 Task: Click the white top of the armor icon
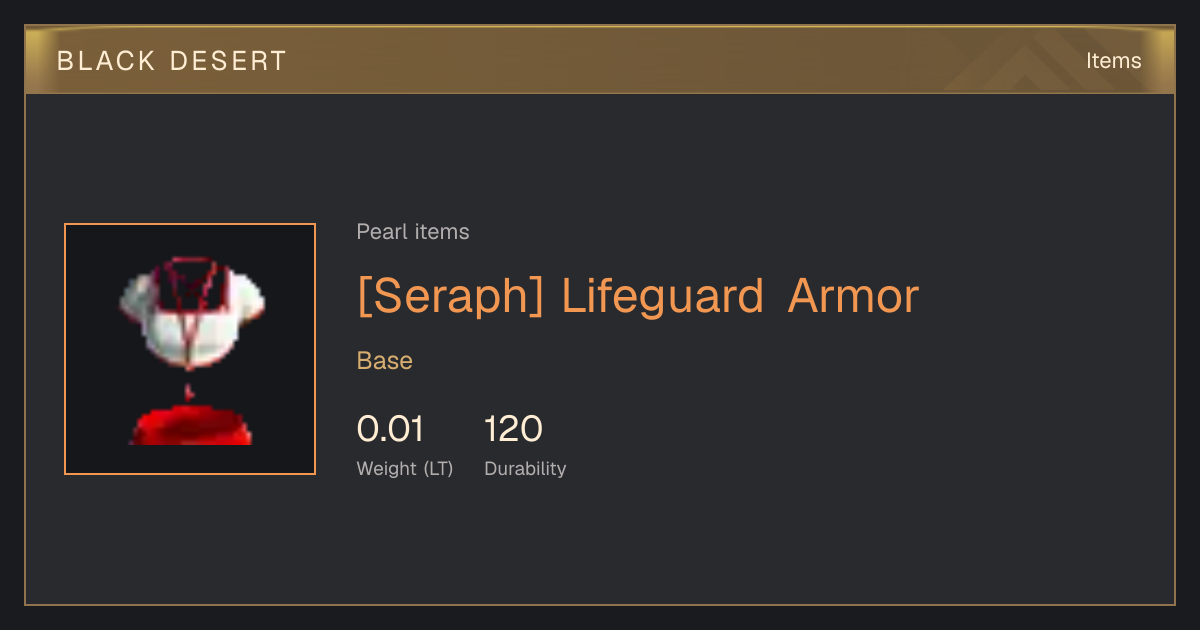point(191,314)
